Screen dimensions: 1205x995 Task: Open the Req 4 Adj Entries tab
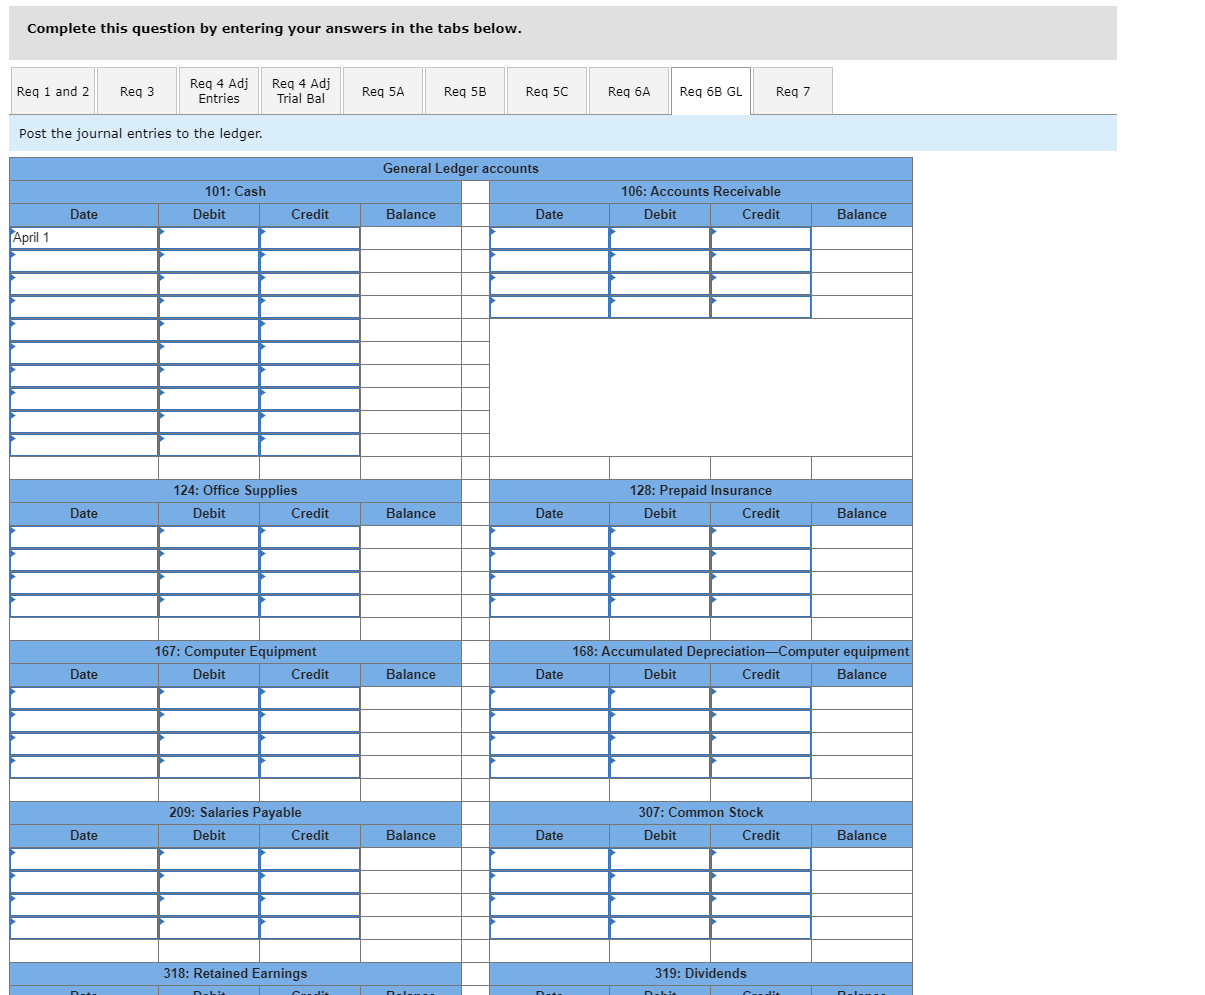tap(219, 91)
